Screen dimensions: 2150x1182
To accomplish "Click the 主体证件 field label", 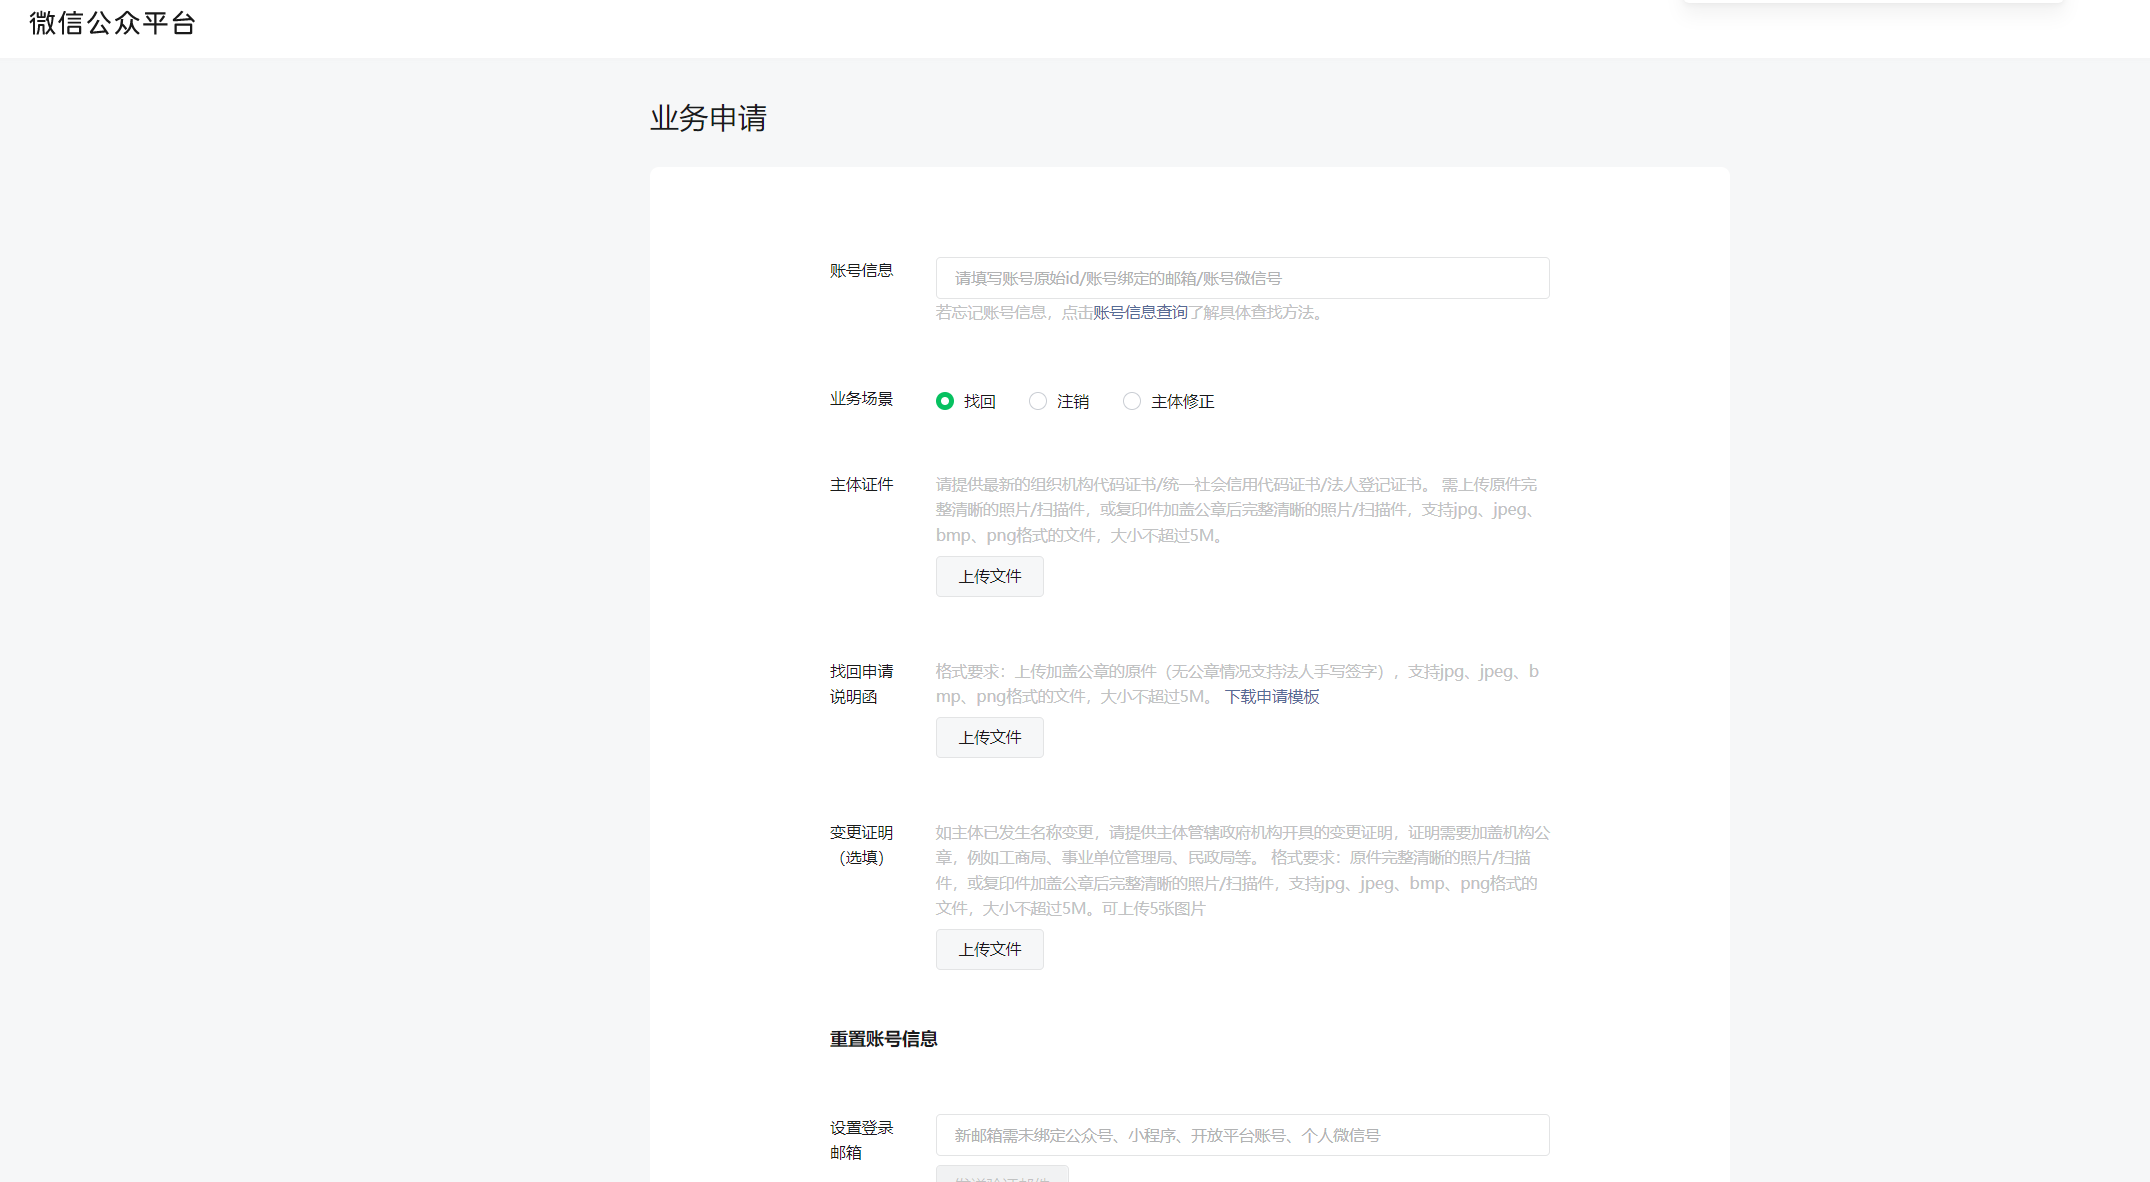I will click(861, 485).
